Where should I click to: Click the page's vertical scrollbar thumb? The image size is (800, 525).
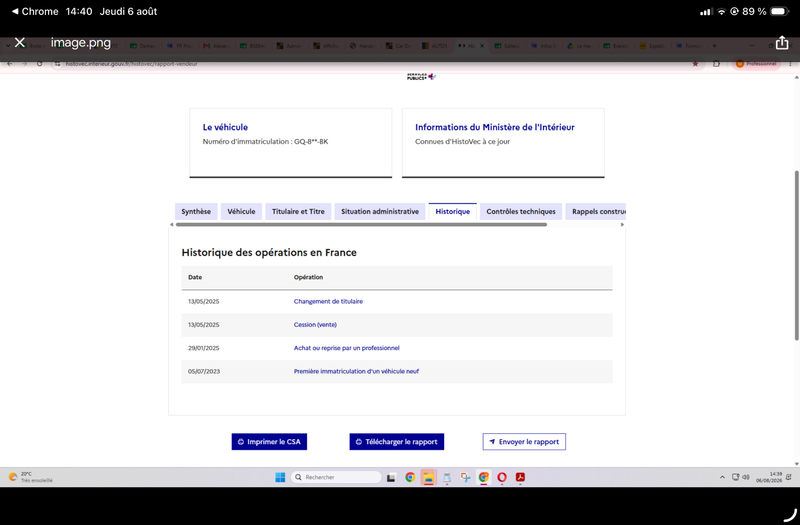[796, 255]
